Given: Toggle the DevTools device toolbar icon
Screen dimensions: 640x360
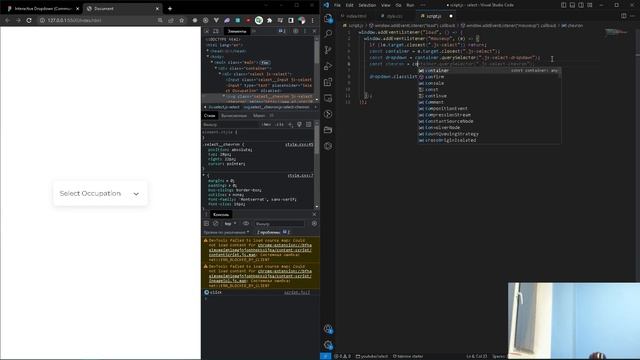Looking at the screenshot, I should point(216,31).
